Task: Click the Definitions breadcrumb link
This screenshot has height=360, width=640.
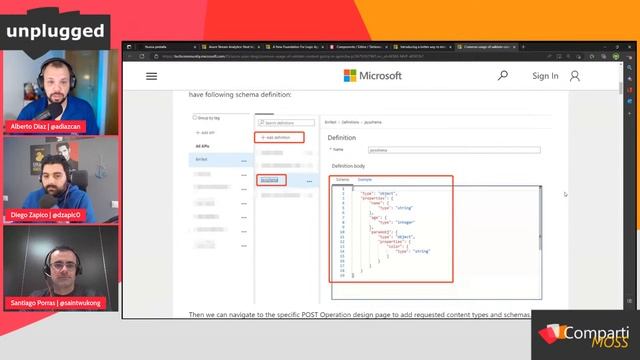Action: pos(350,122)
